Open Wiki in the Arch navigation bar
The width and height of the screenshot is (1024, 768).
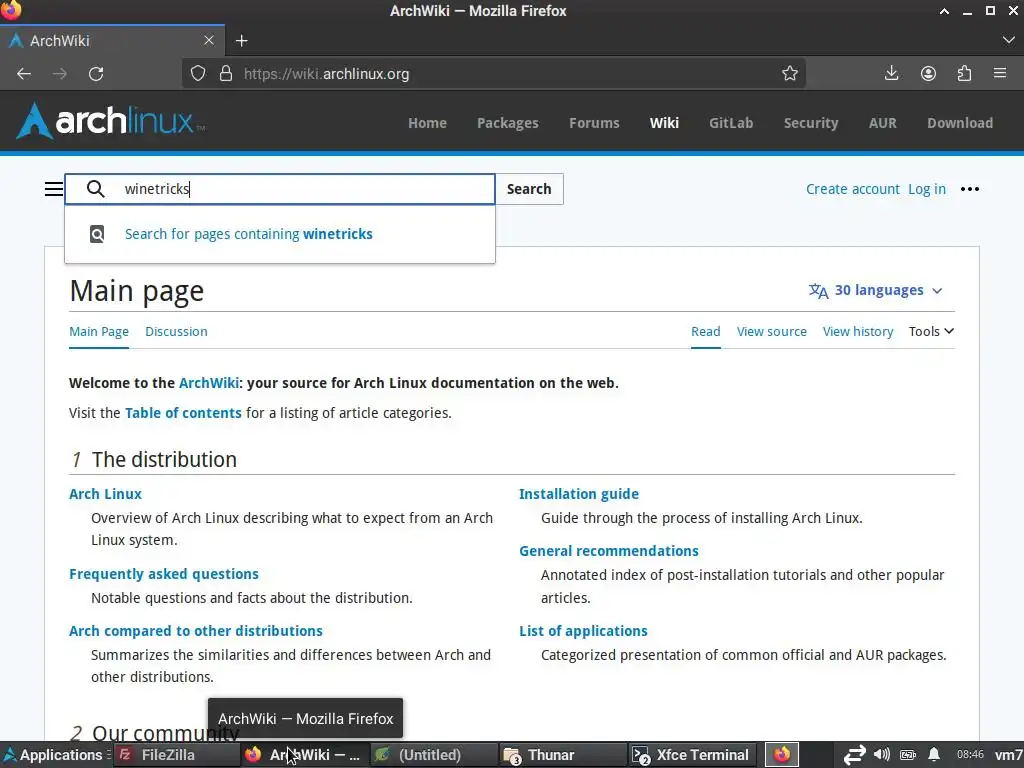point(664,123)
